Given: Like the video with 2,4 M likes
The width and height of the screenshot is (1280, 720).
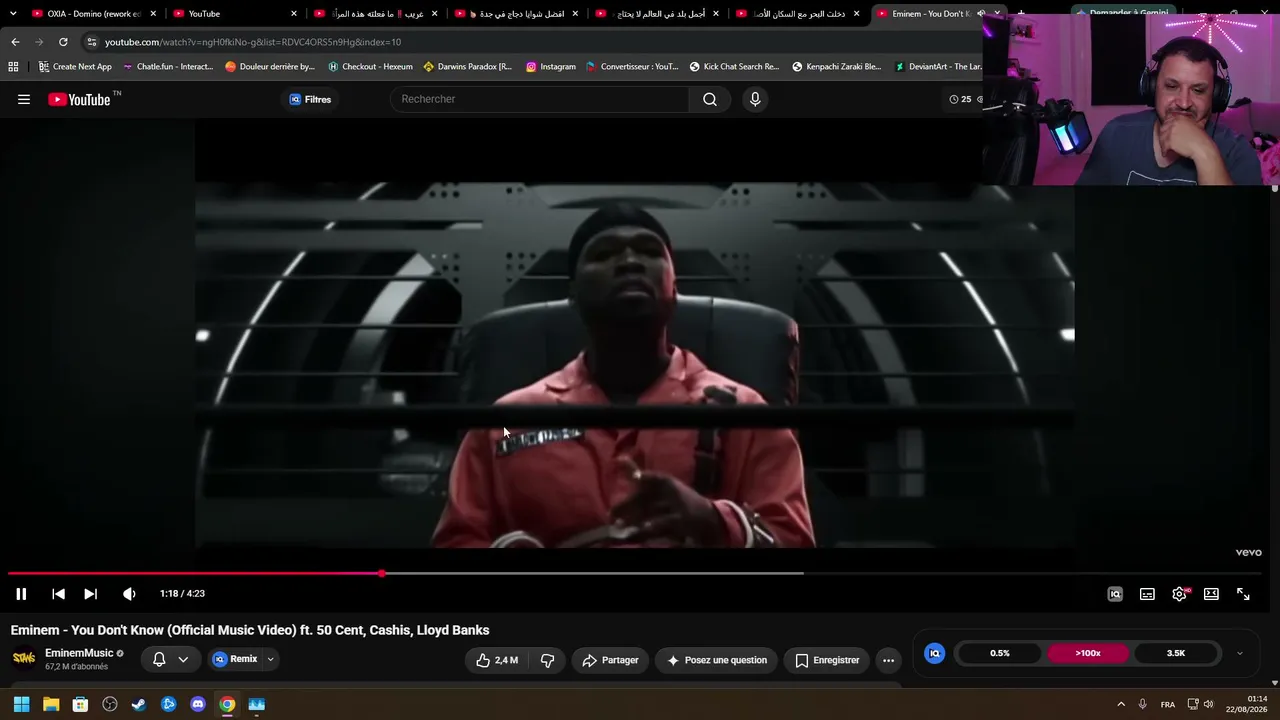Looking at the screenshot, I should (x=497, y=660).
